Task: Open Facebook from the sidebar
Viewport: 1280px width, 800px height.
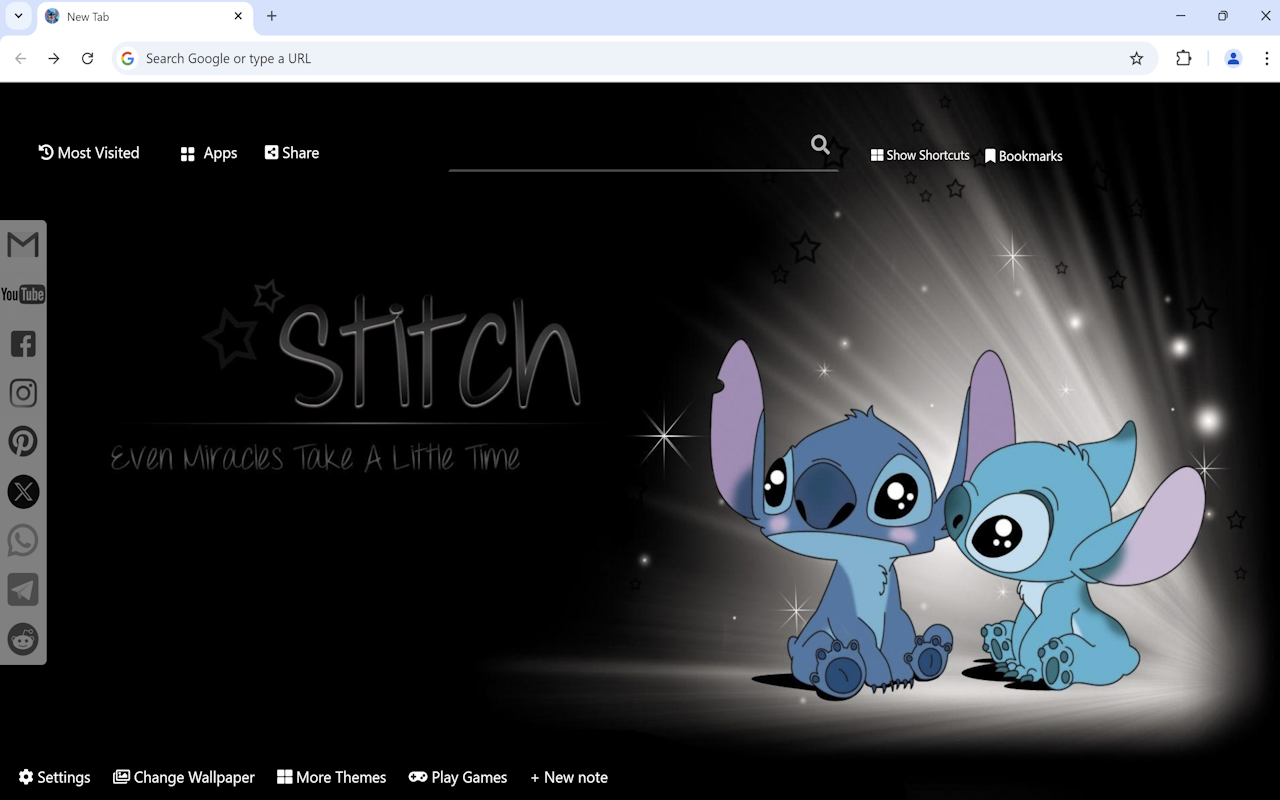Action: click(22, 343)
